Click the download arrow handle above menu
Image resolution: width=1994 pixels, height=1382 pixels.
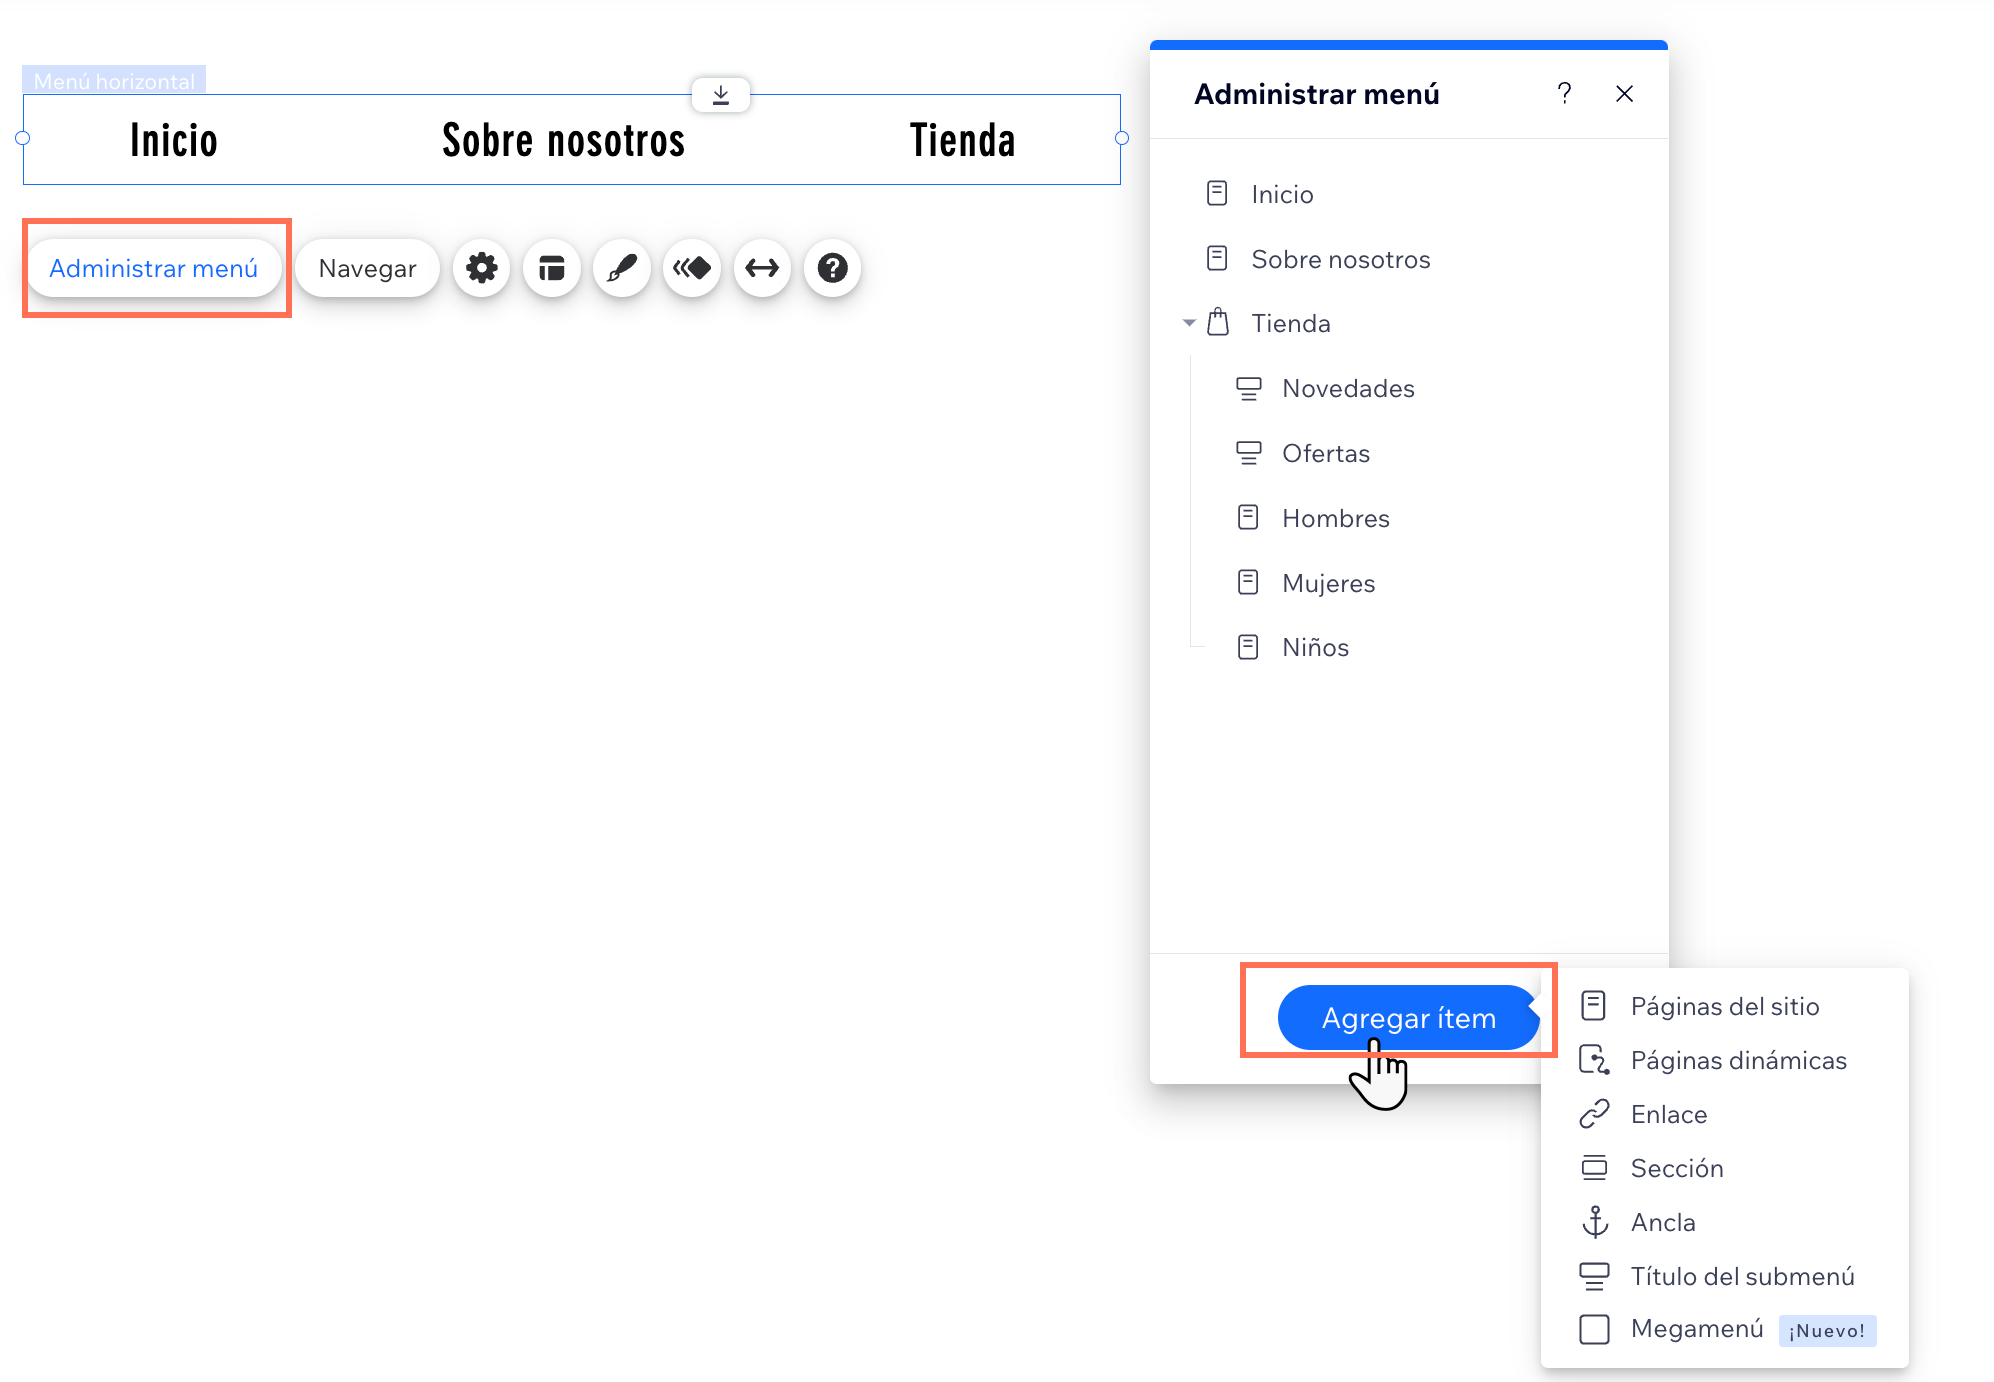point(721,95)
